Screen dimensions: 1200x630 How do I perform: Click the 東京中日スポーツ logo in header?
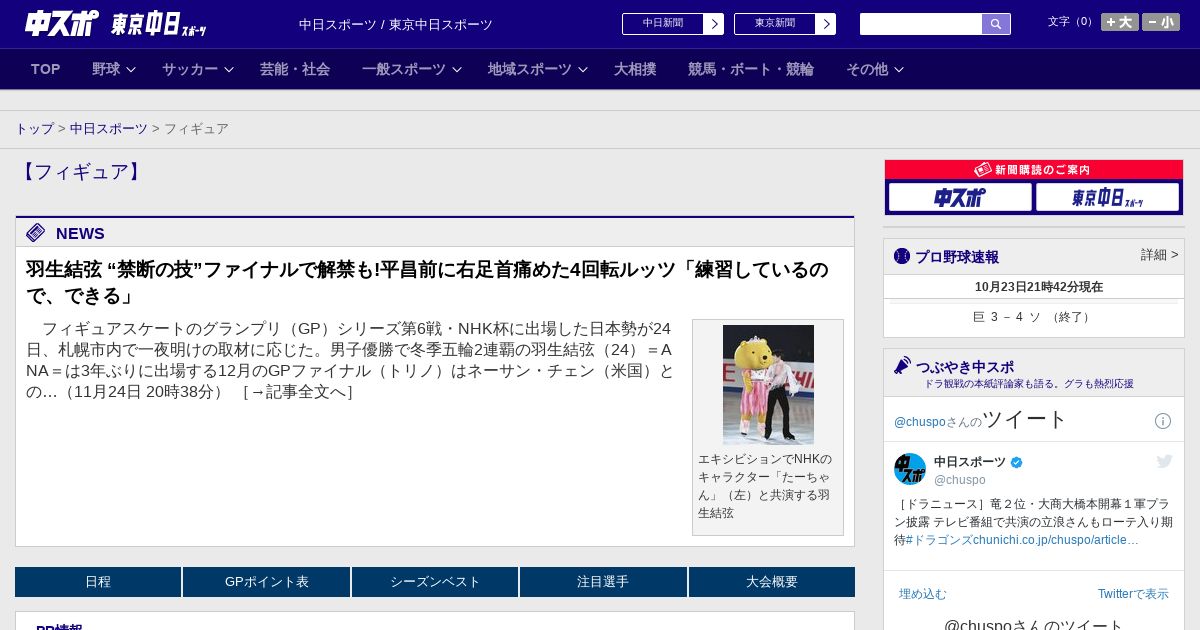click(x=159, y=24)
